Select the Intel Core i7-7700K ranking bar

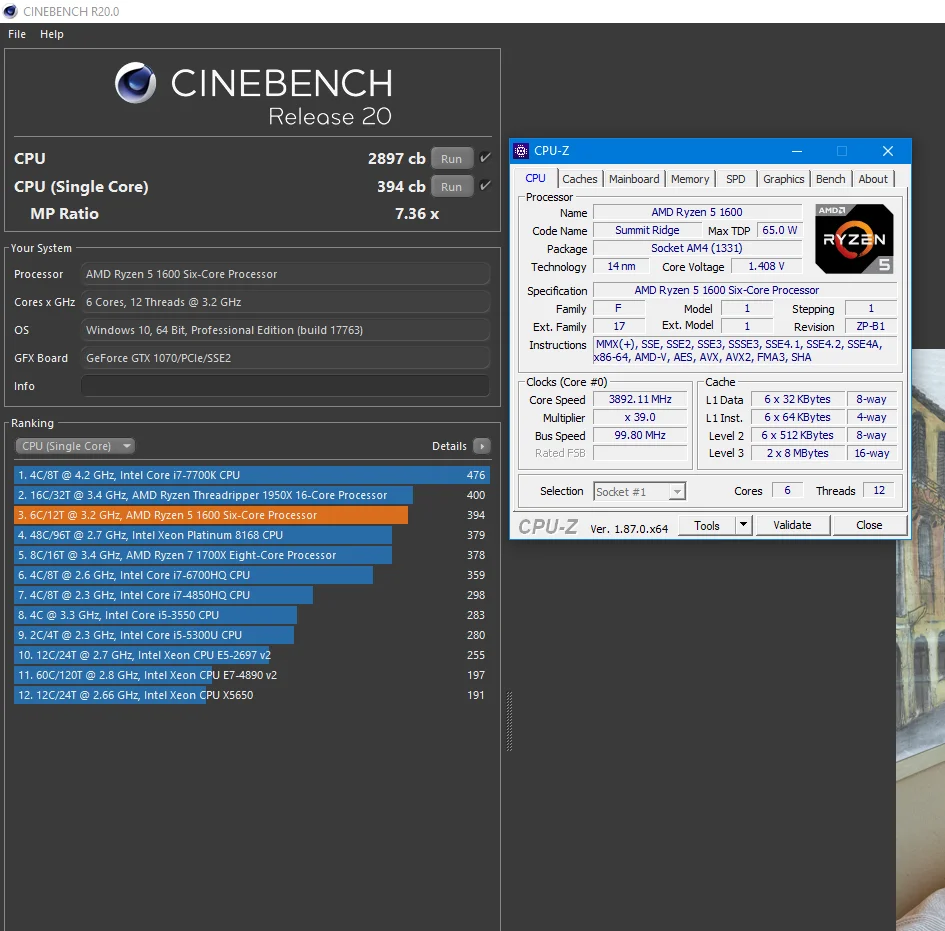(x=252, y=475)
